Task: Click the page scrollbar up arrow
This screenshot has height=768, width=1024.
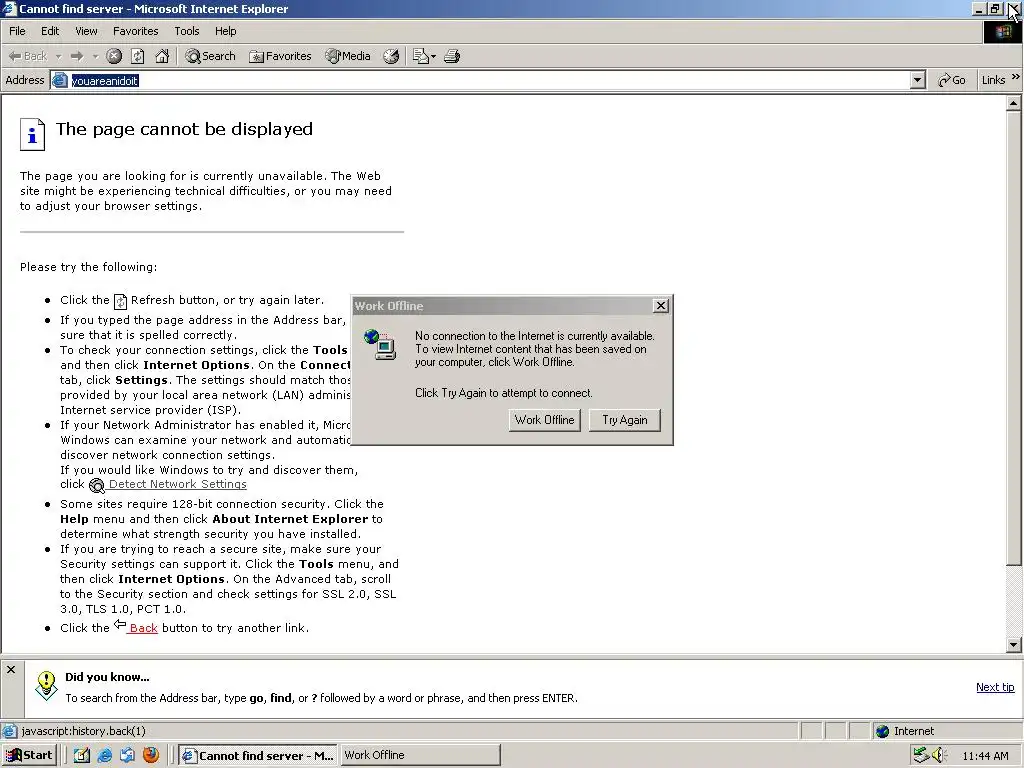Action: [x=1014, y=103]
